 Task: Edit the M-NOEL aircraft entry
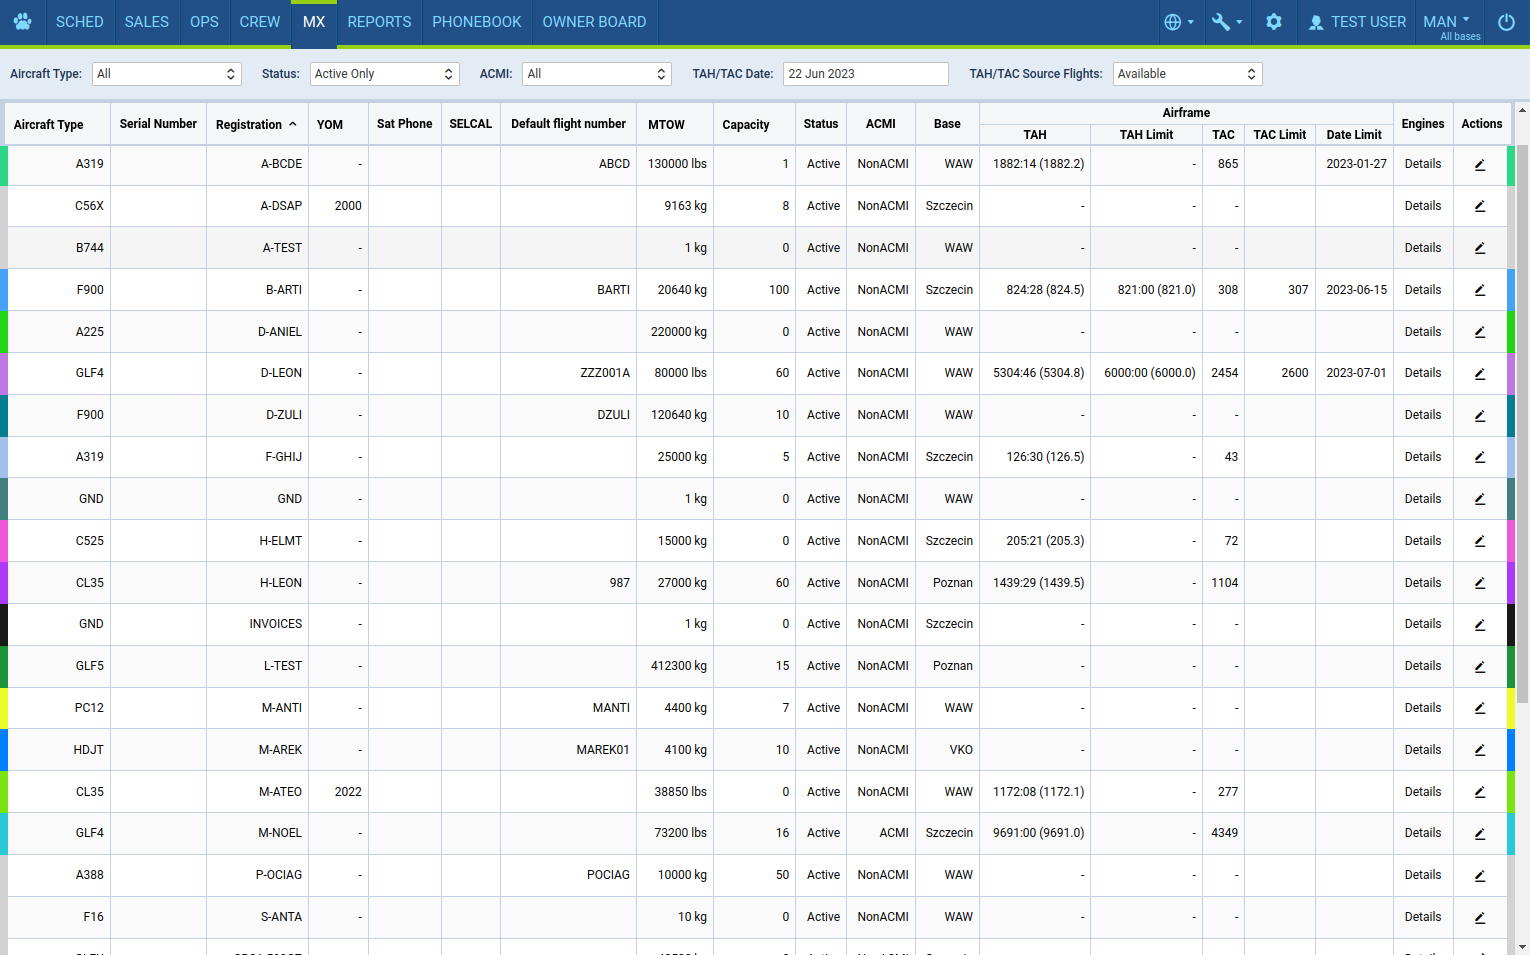[1480, 834]
